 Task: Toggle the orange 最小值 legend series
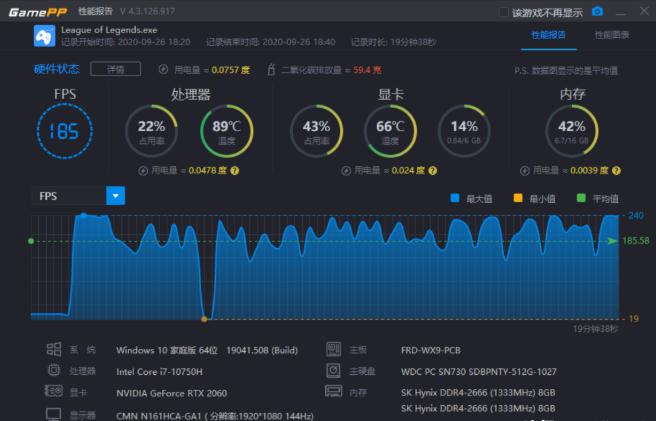click(518, 198)
